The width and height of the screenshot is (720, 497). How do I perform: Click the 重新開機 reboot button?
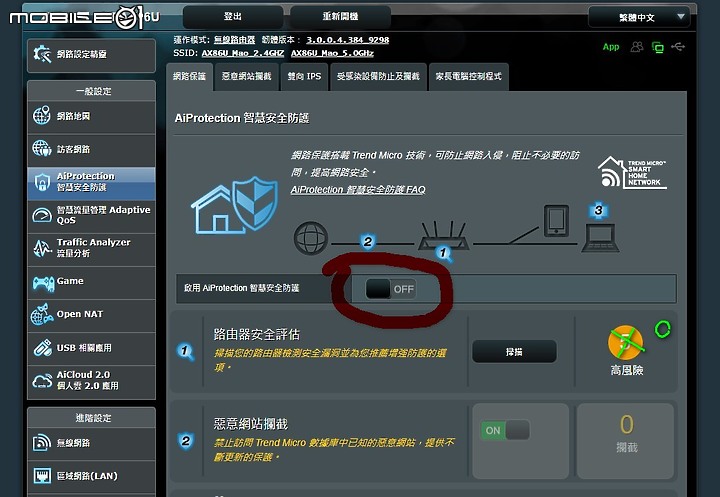click(340, 17)
